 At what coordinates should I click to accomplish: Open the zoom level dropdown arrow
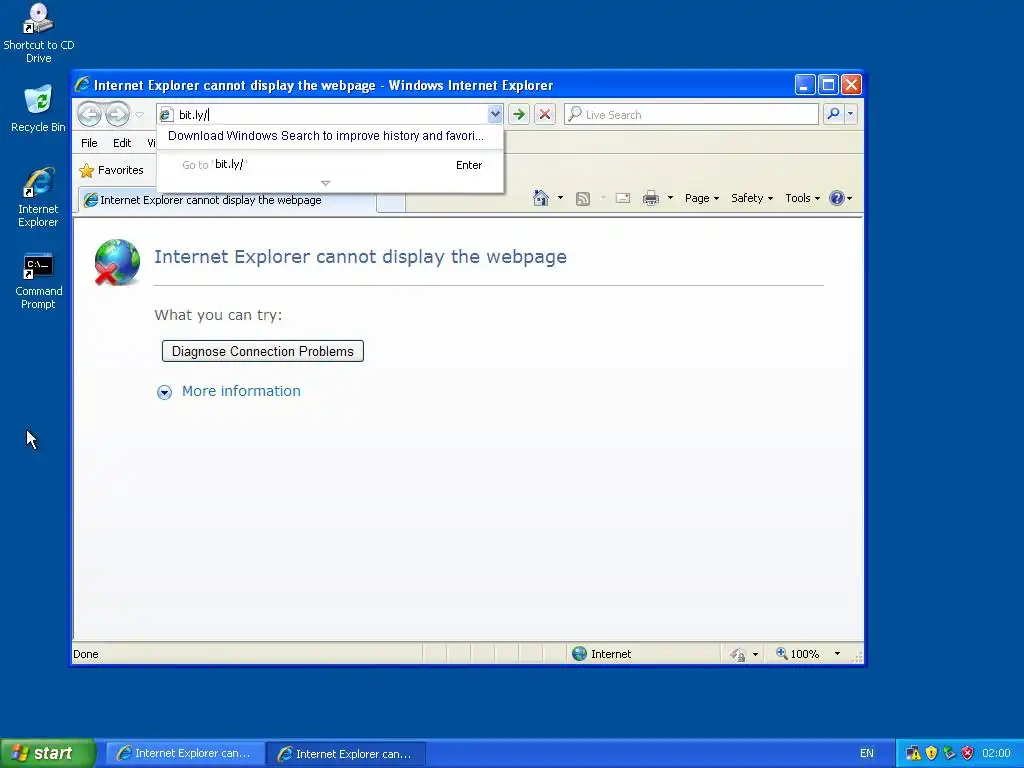[x=837, y=654]
